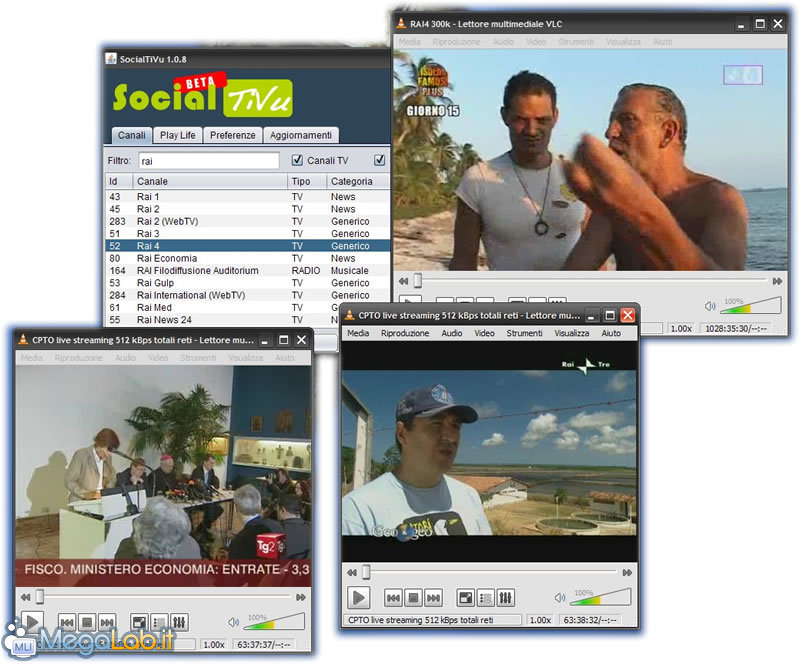Image resolution: width=800 pixels, height=664 pixels.
Task: Click the slower button in the RAI4 VLC window
Action: [x=404, y=281]
